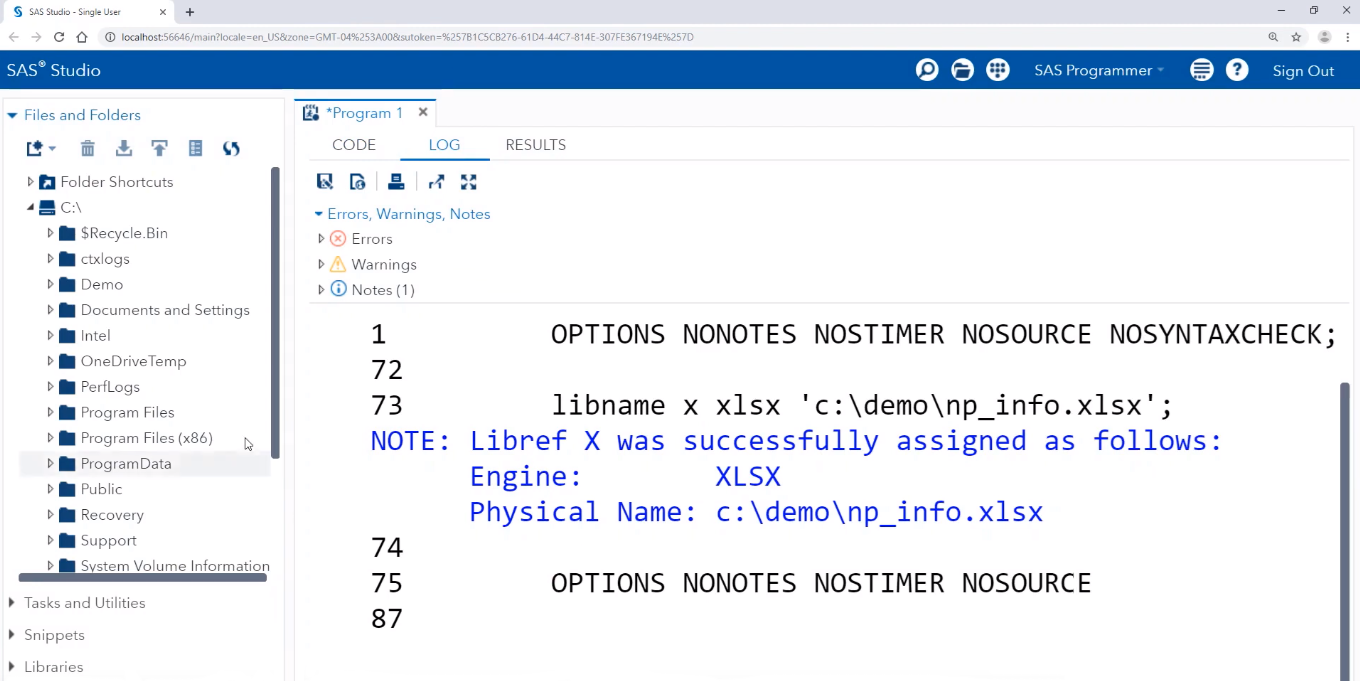This screenshot has width=1360, height=681.
Task: Click the Properties icon in Files panel
Action: 195,148
